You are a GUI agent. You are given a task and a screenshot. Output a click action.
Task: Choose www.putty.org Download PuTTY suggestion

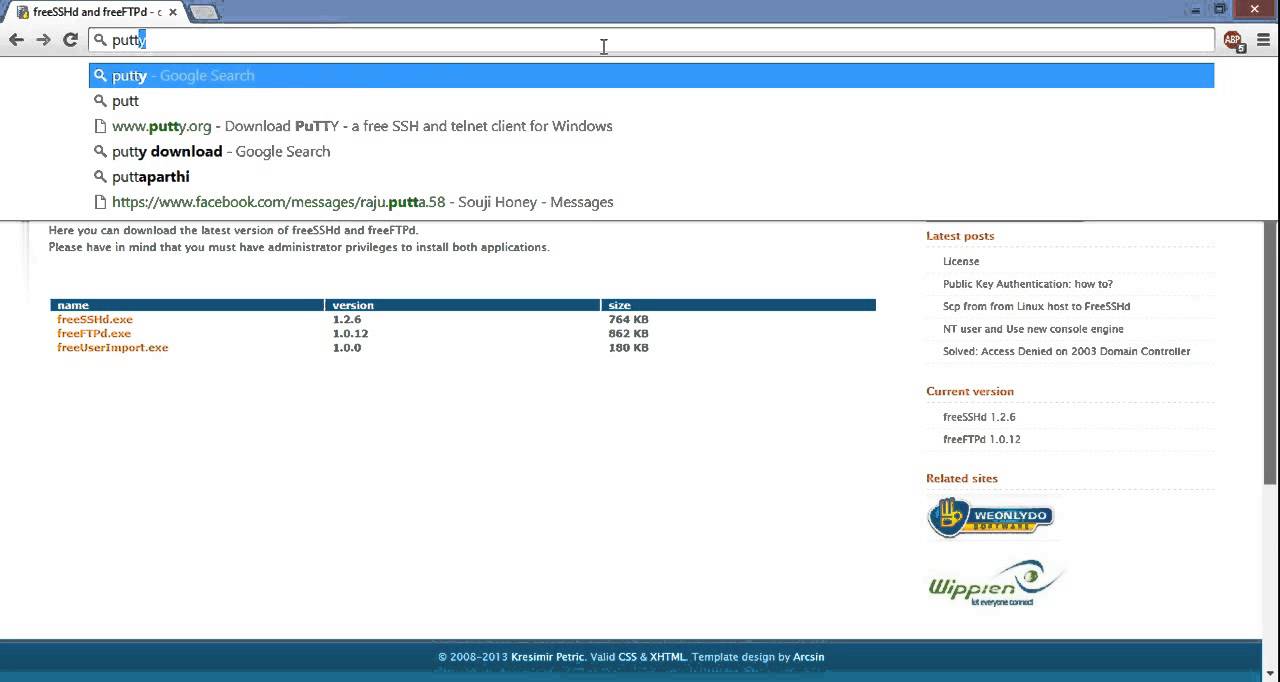pos(652,126)
